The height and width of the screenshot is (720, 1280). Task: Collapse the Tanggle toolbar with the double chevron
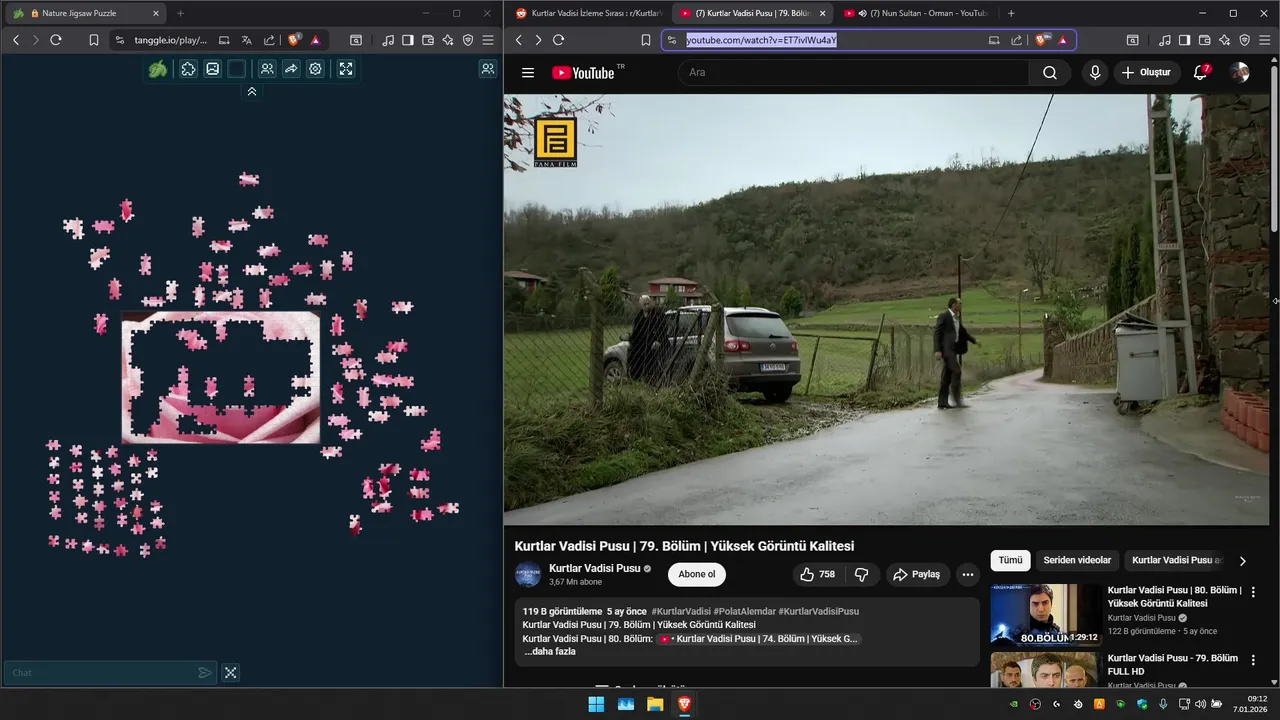(252, 91)
